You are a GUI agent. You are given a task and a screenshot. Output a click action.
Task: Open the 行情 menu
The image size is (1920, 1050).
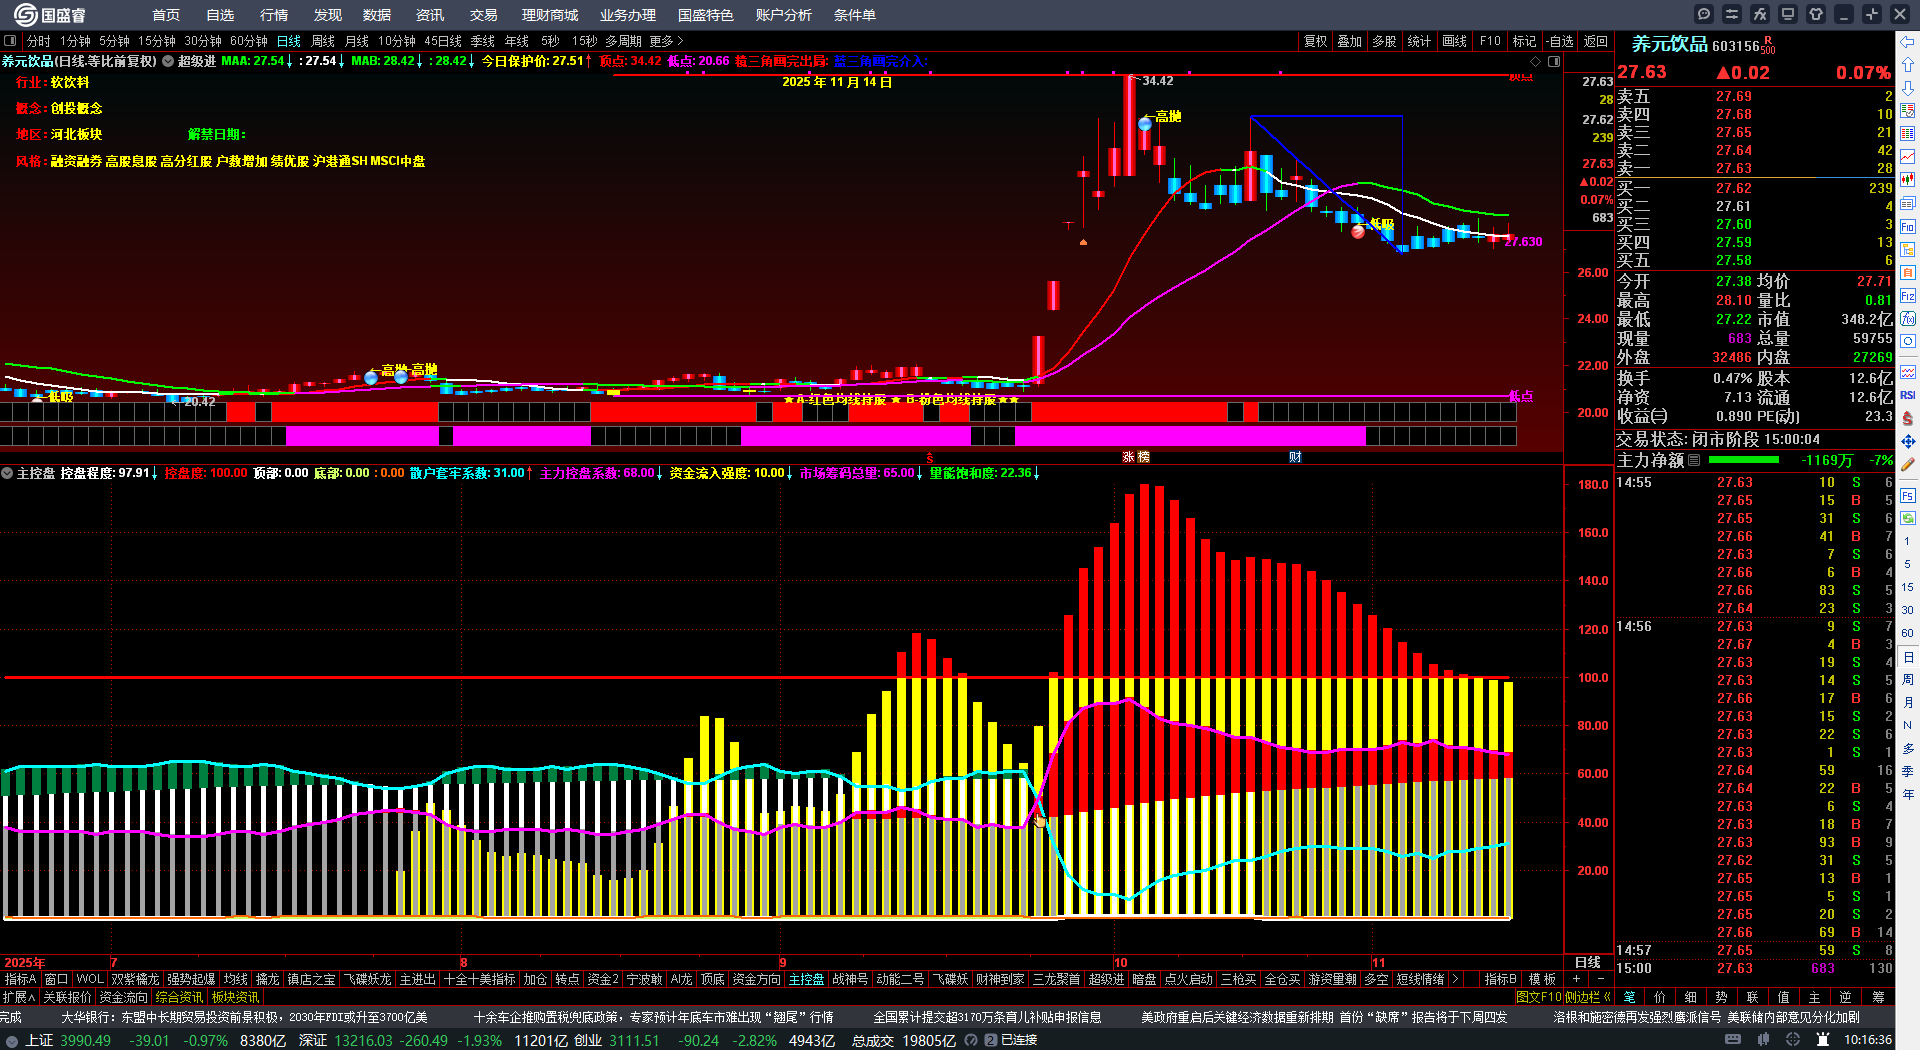274,15
